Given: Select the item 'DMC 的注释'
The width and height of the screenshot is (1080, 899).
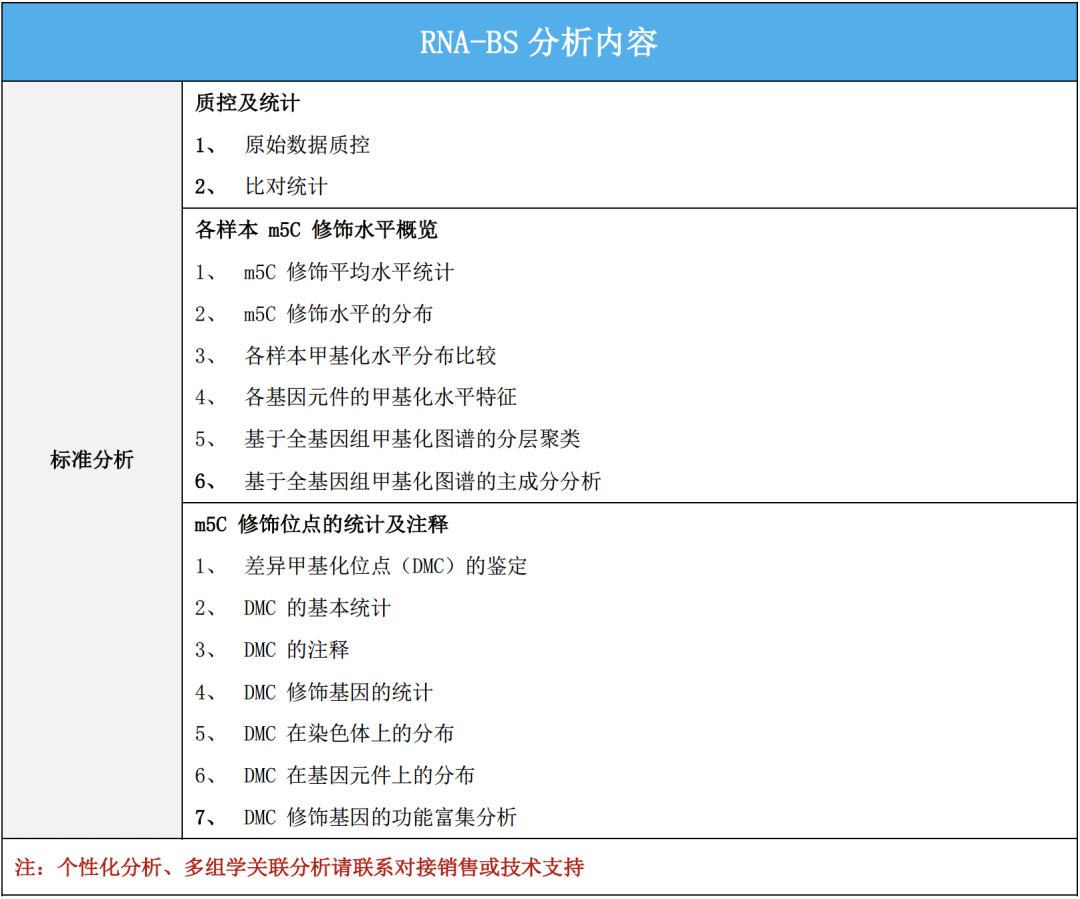Looking at the screenshot, I should pyautogui.click(x=296, y=650).
